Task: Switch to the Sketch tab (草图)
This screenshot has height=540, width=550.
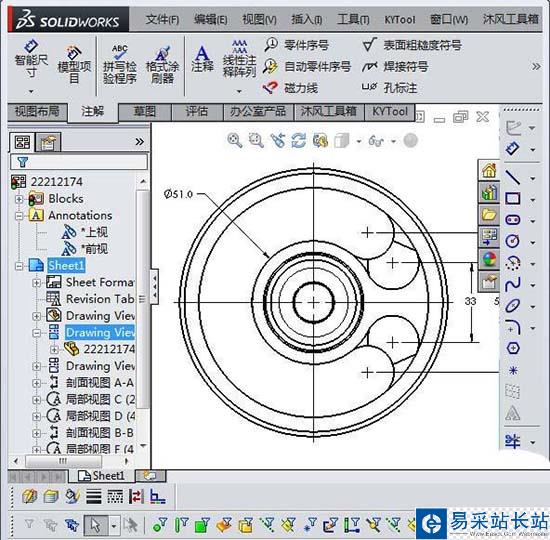Action: click(x=145, y=112)
